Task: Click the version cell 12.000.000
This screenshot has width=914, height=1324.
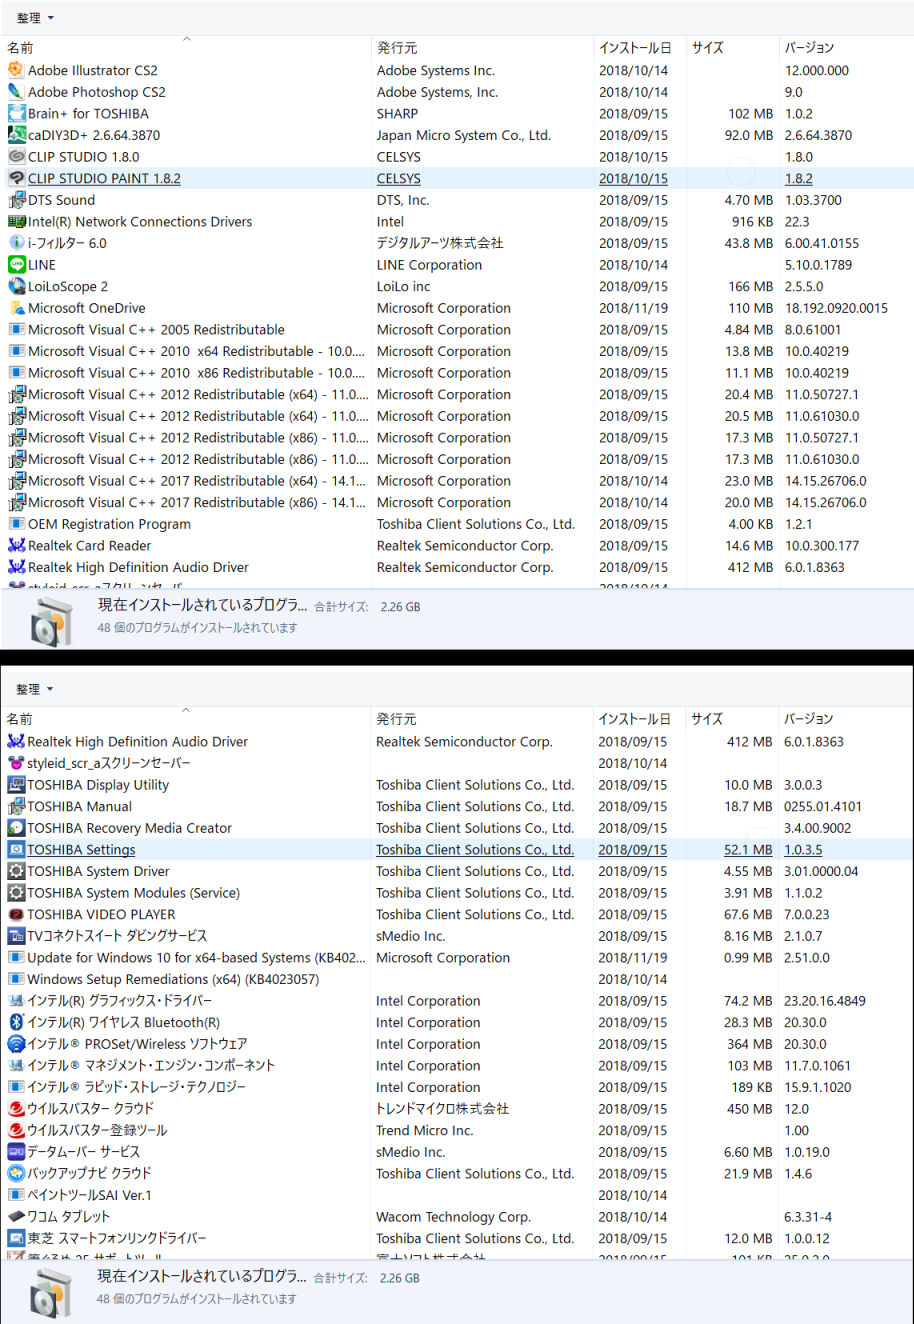Action: pyautogui.click(x=817, y=71)
